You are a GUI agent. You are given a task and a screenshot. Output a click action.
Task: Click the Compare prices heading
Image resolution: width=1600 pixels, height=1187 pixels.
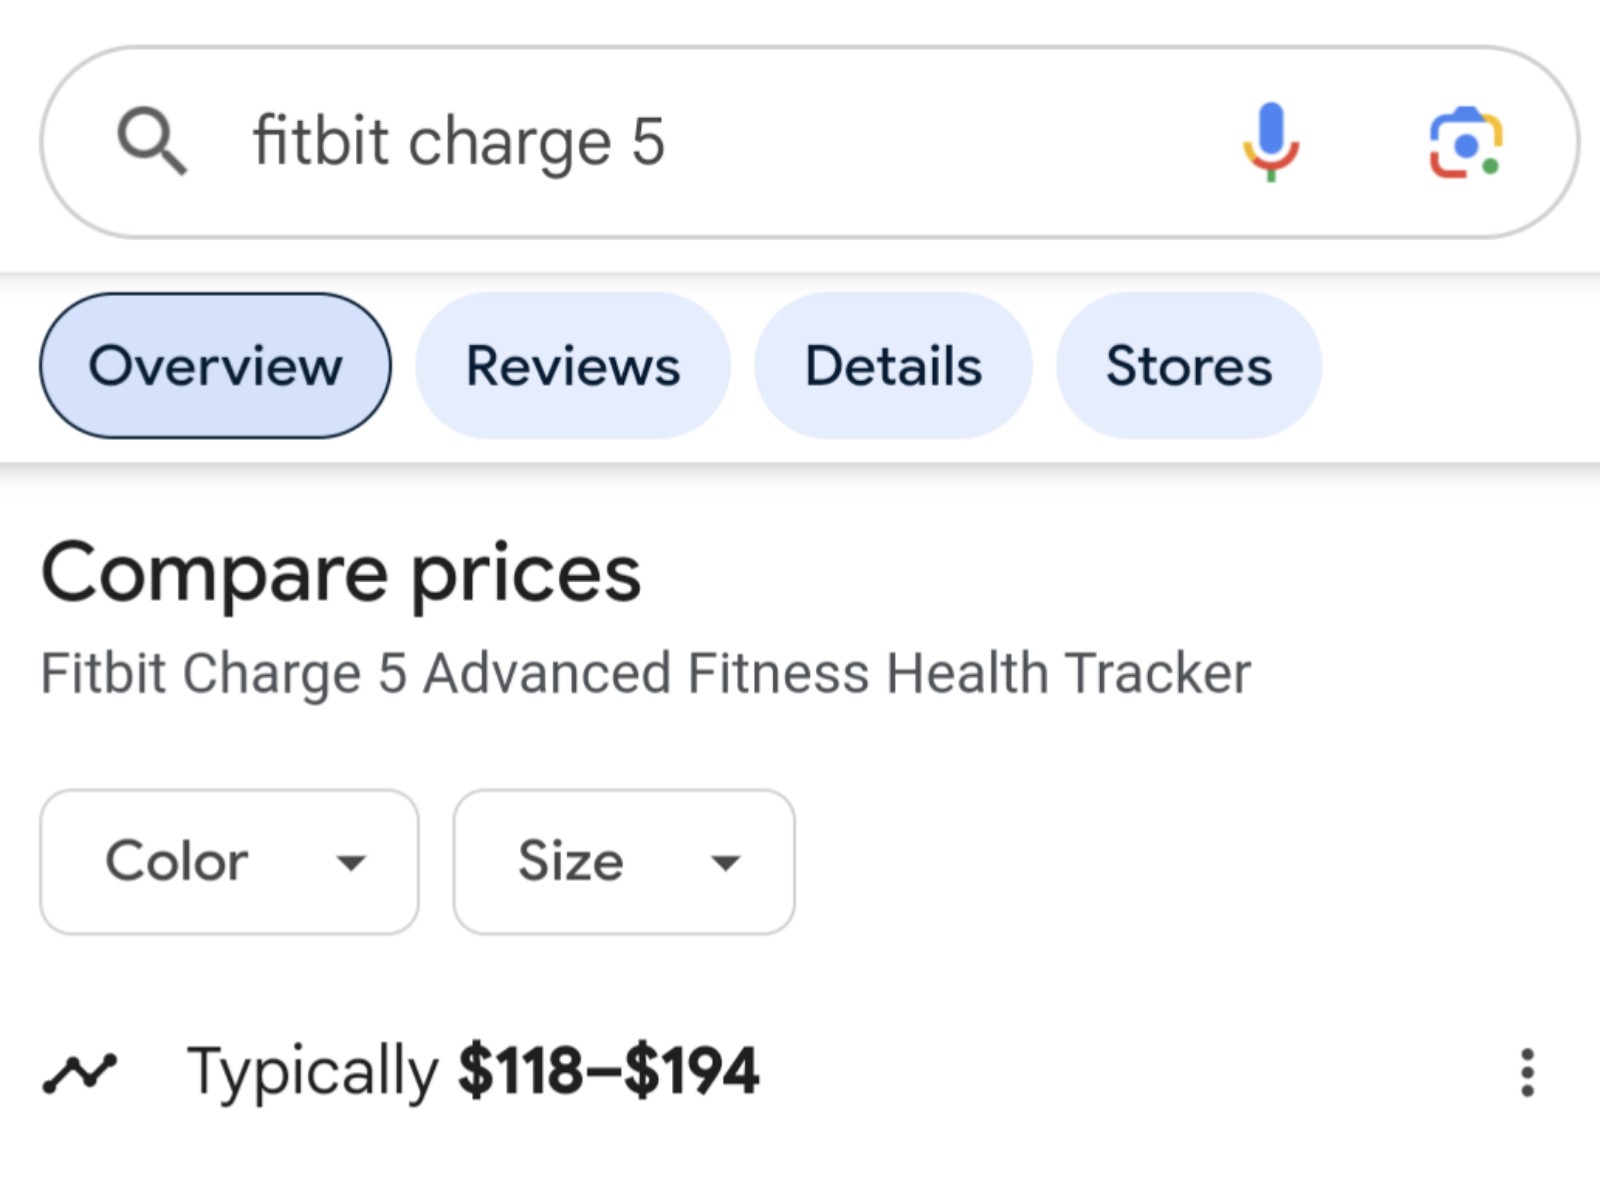(x=341, y=574)
